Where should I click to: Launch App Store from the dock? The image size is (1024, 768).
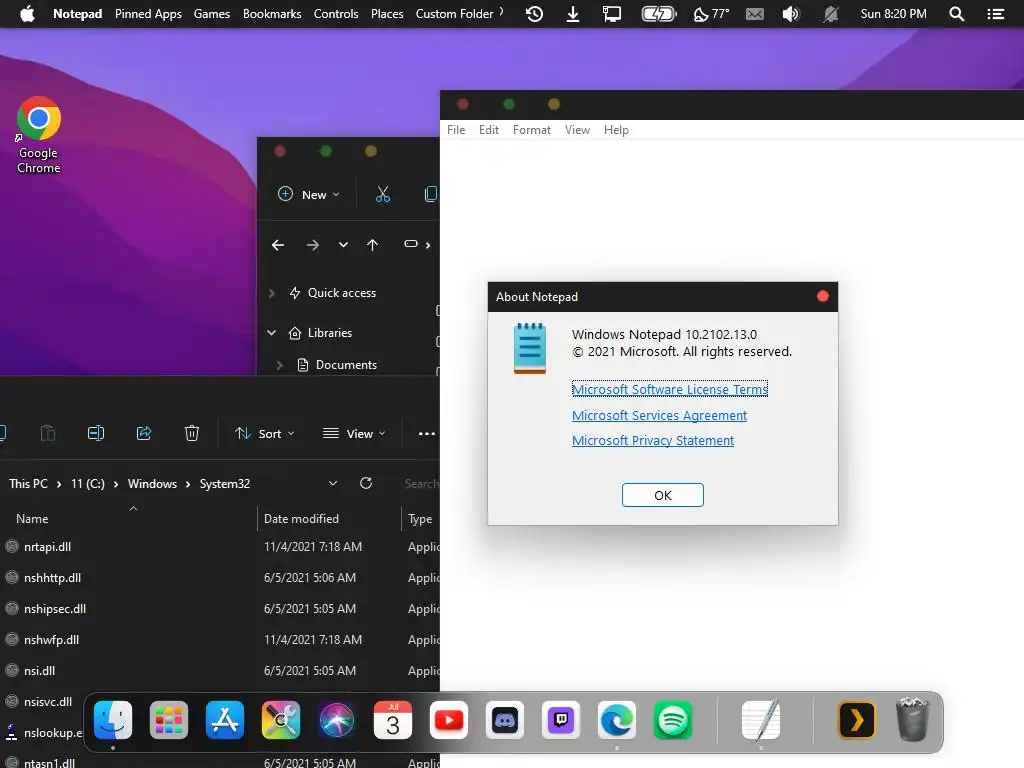coord(225,720)
